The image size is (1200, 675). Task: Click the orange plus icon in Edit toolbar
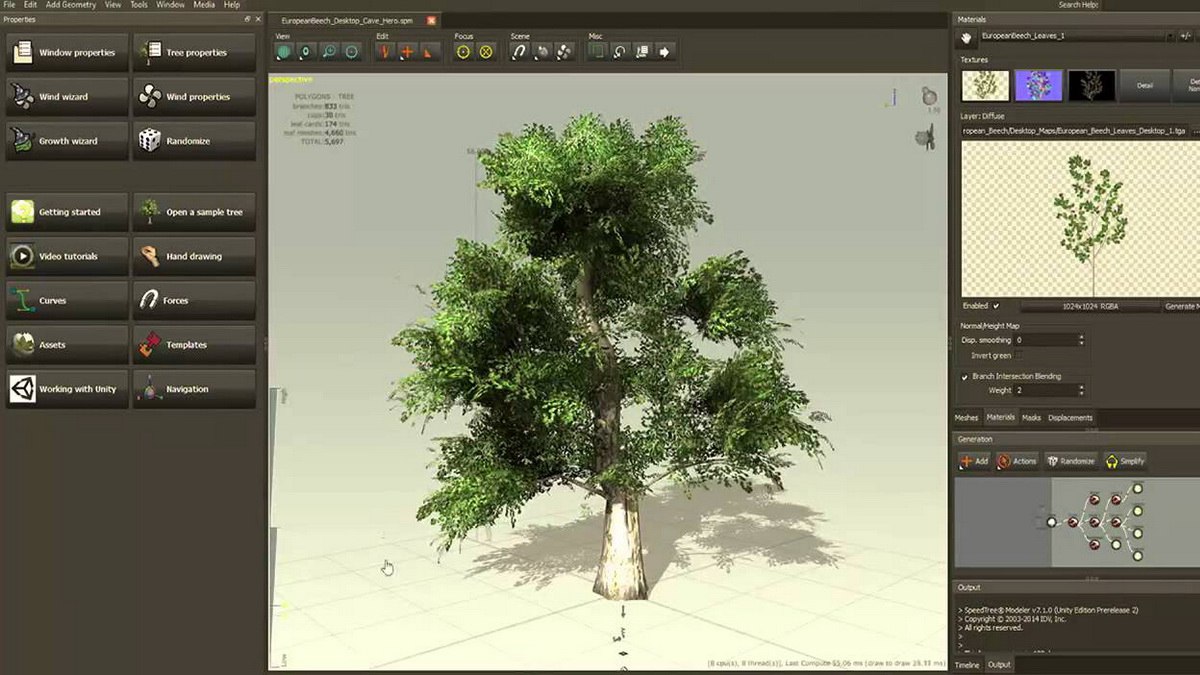coord(407,52)
